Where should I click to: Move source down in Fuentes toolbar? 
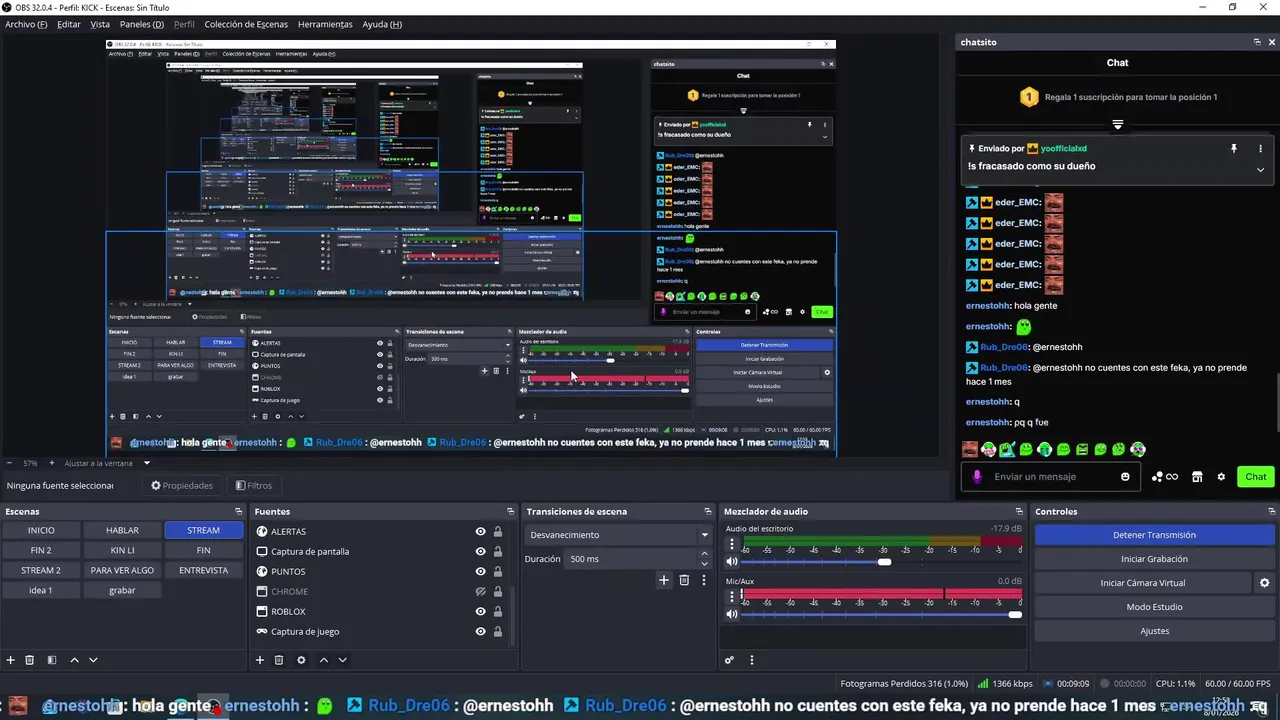[x=342, y=660]
